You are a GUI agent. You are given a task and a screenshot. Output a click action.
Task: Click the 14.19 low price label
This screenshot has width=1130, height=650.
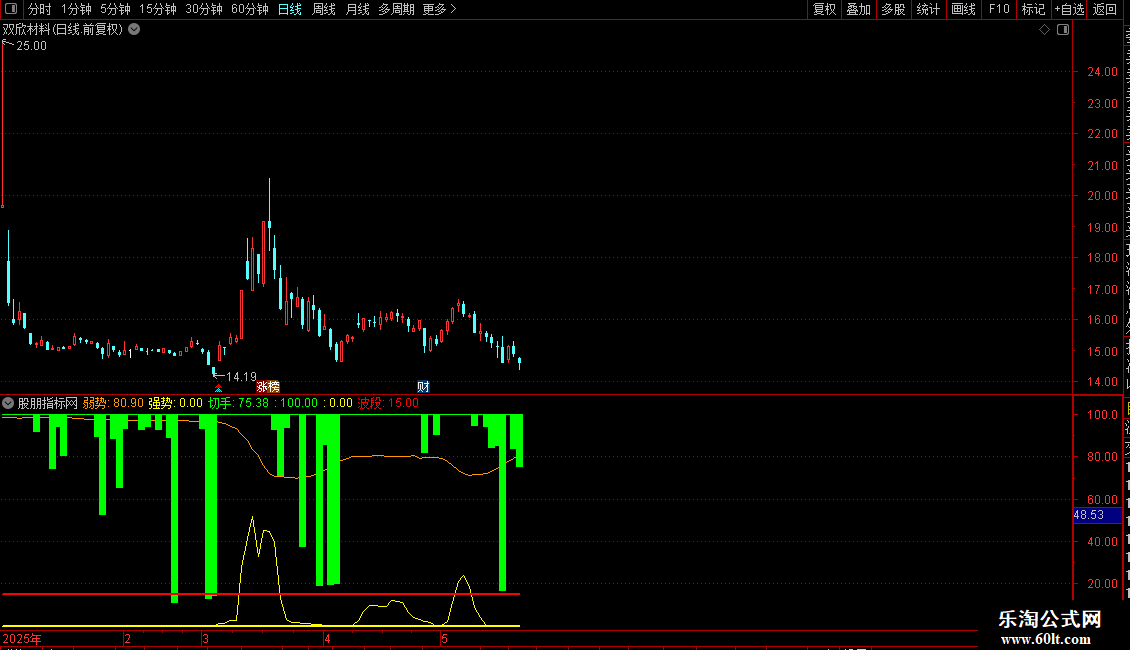[x=241, y=377]
